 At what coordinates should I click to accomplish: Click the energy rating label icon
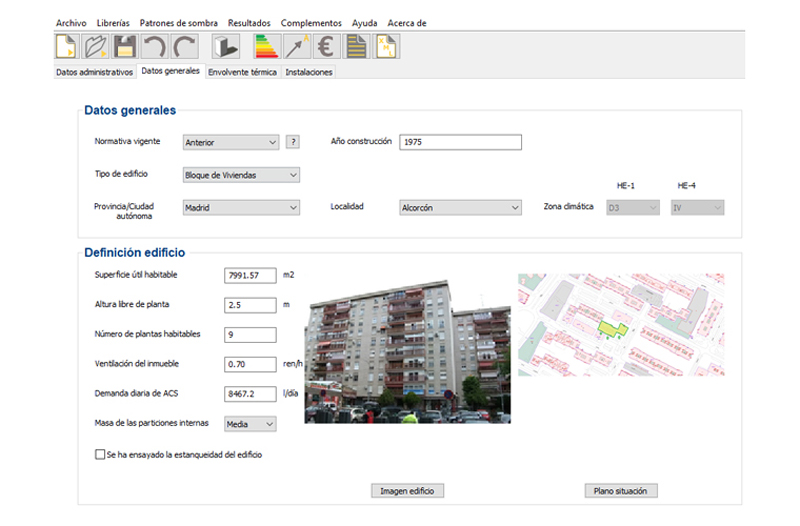coord(266,46)
